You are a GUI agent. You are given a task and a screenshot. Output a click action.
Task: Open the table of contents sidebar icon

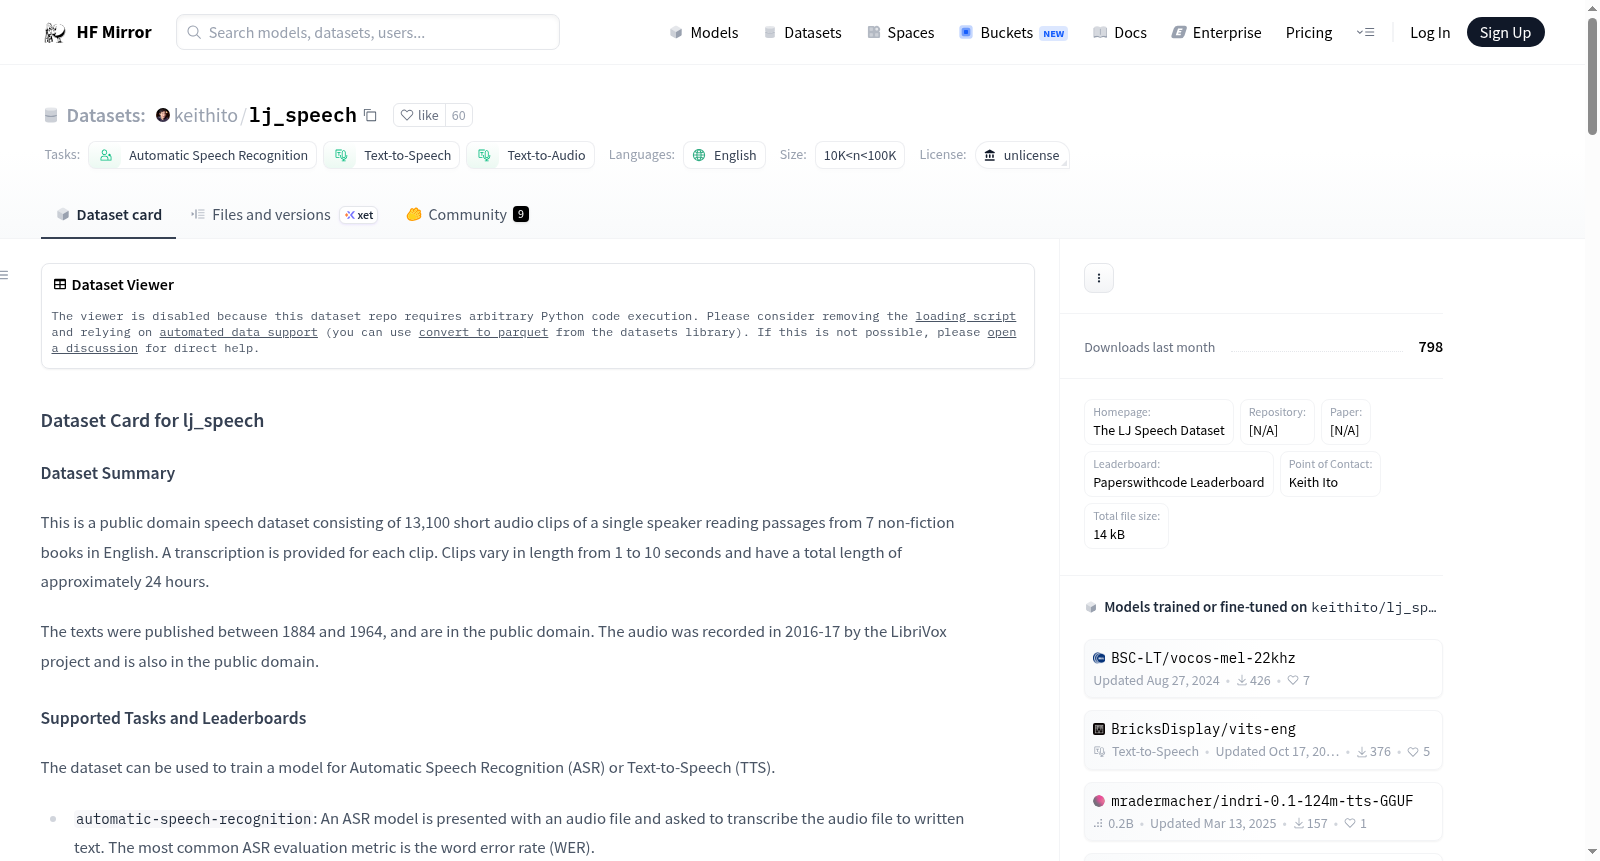[x=5, y=275]
